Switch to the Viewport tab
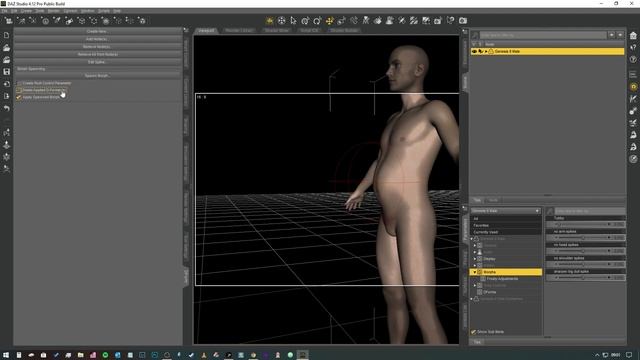This screenshot has height=360, width=640. [207, 31]
